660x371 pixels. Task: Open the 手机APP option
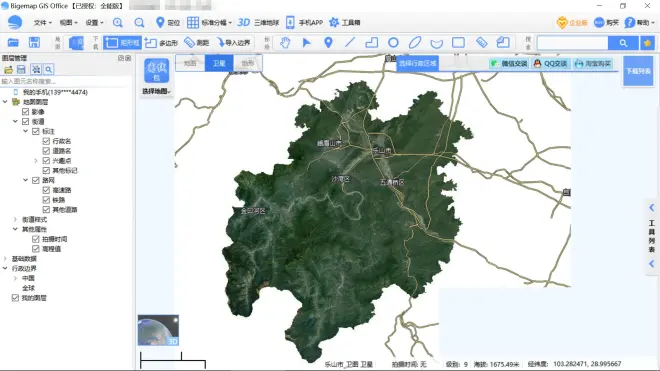click(x=304, y=22)
